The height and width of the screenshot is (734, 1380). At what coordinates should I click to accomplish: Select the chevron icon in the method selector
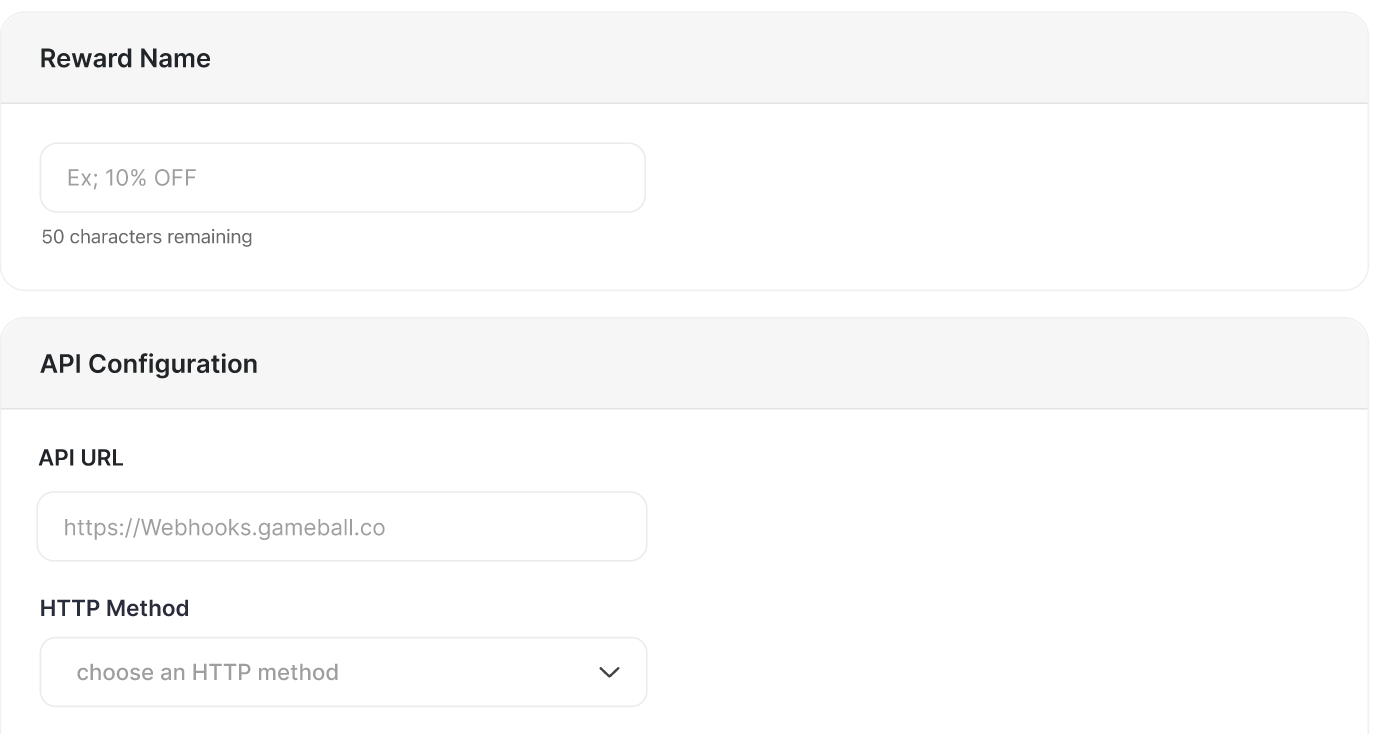coord(608,671)
